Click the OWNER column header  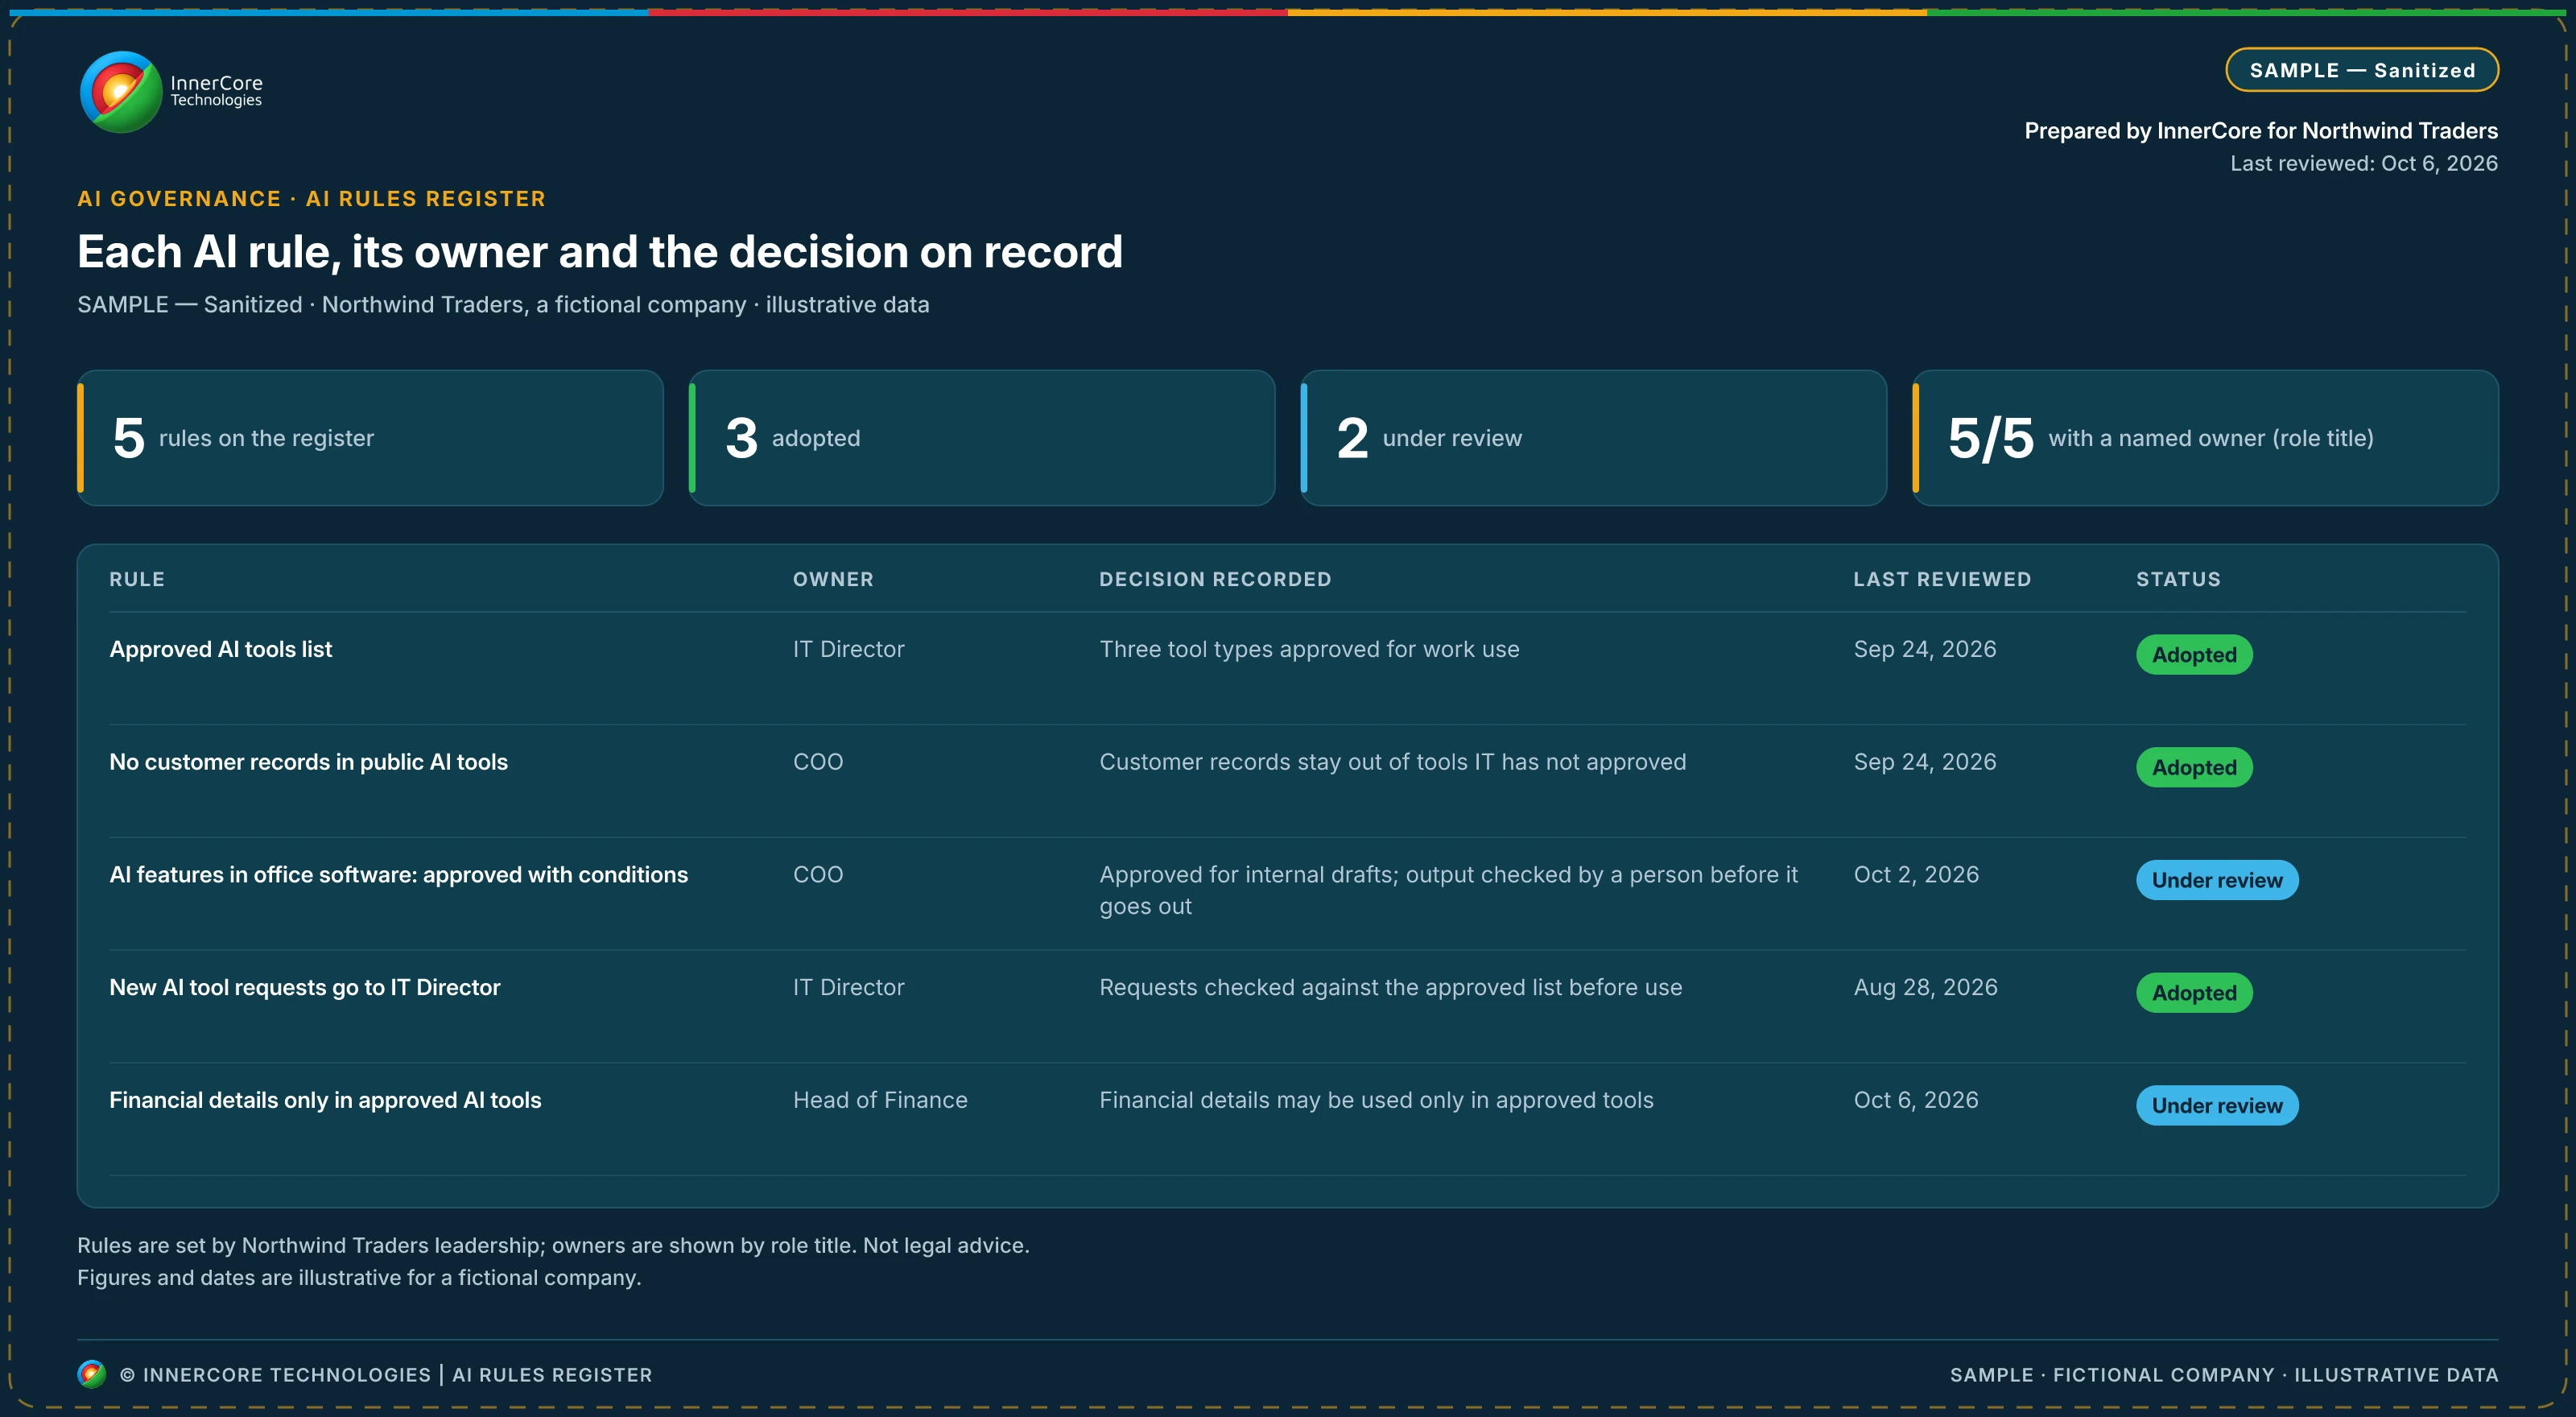click(833, 579)
